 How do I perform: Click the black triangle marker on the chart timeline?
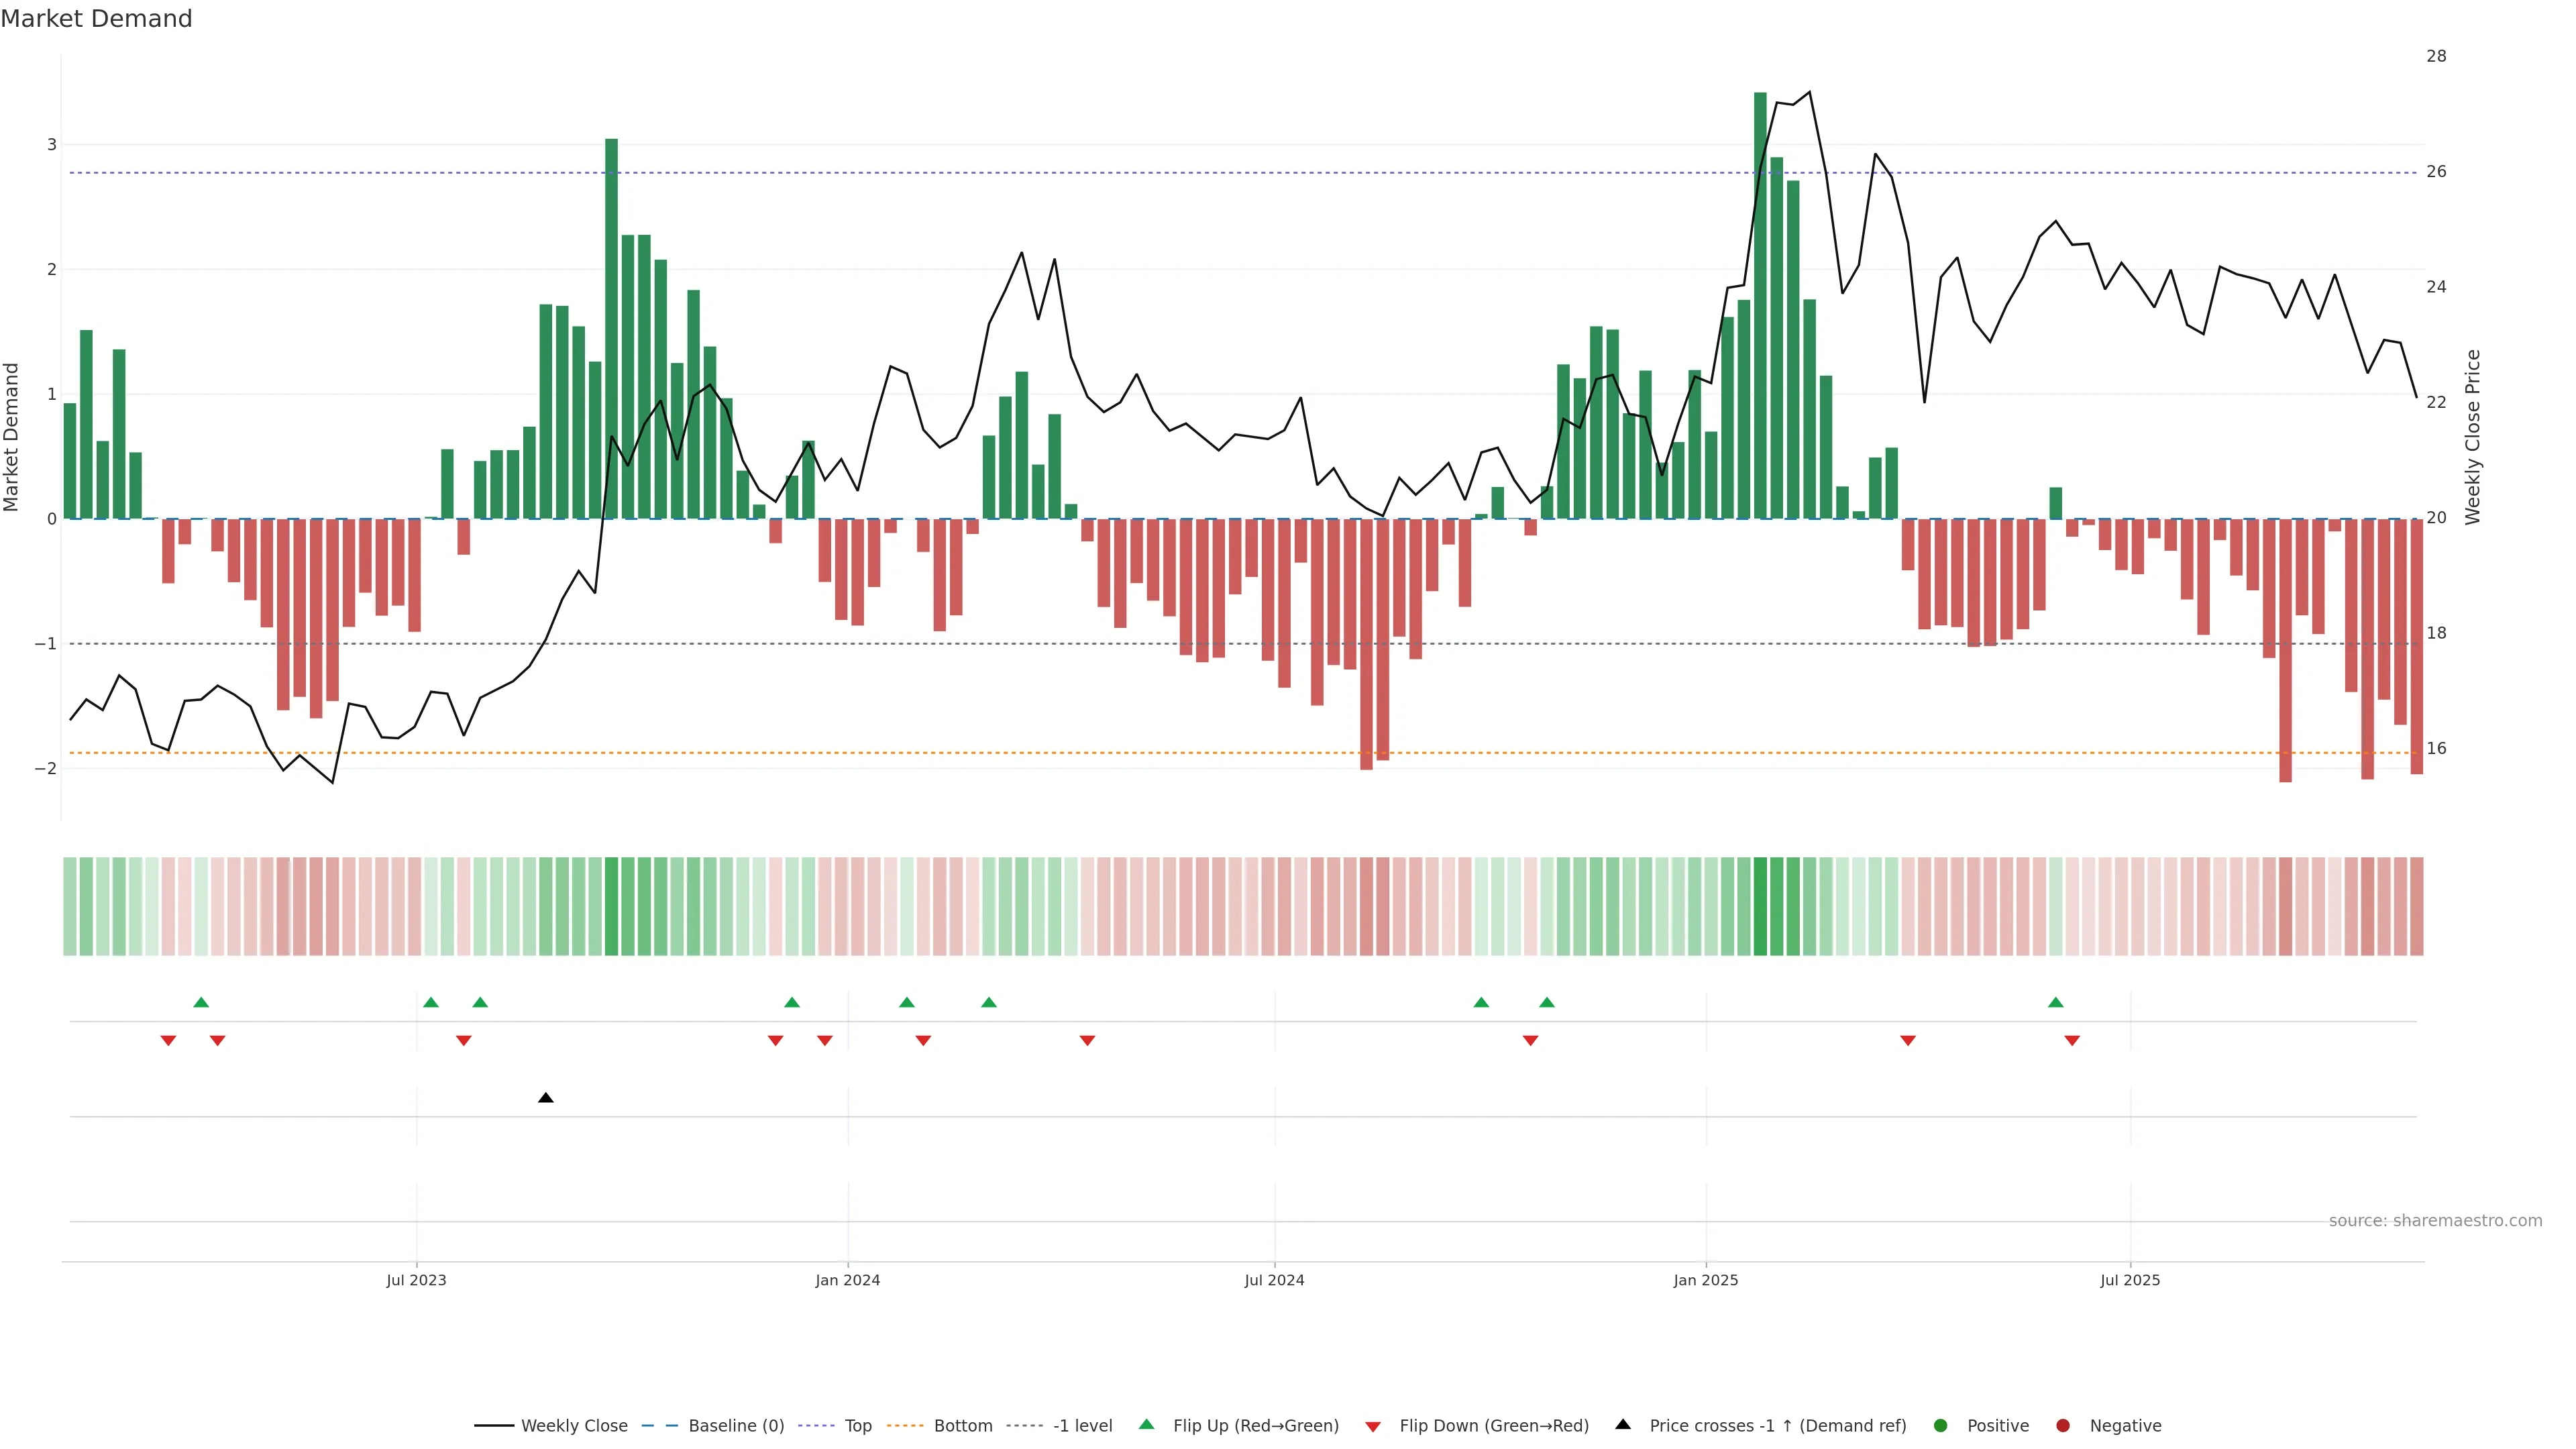(545, 1098)
